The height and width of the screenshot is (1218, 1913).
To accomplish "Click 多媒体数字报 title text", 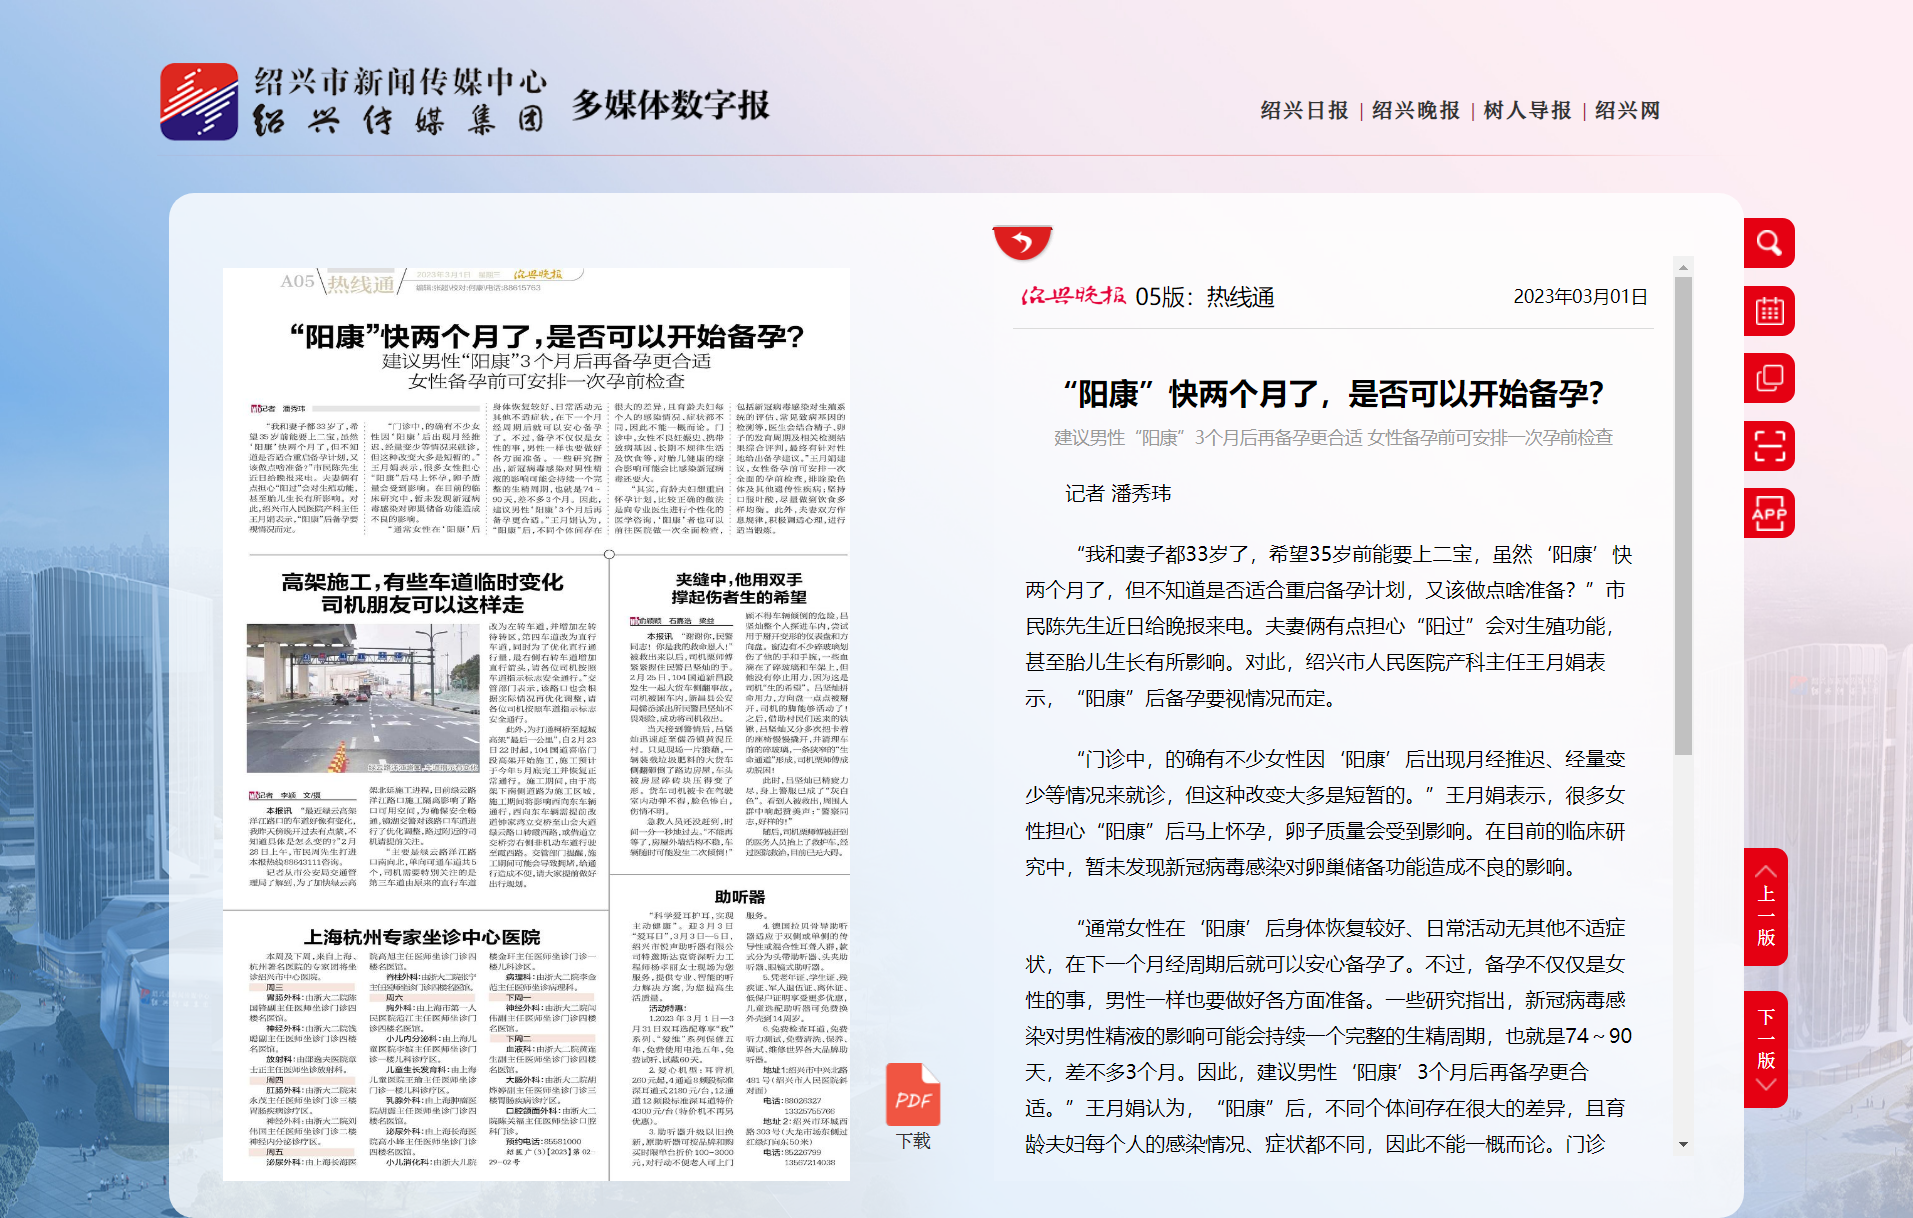I will point(671,104).
